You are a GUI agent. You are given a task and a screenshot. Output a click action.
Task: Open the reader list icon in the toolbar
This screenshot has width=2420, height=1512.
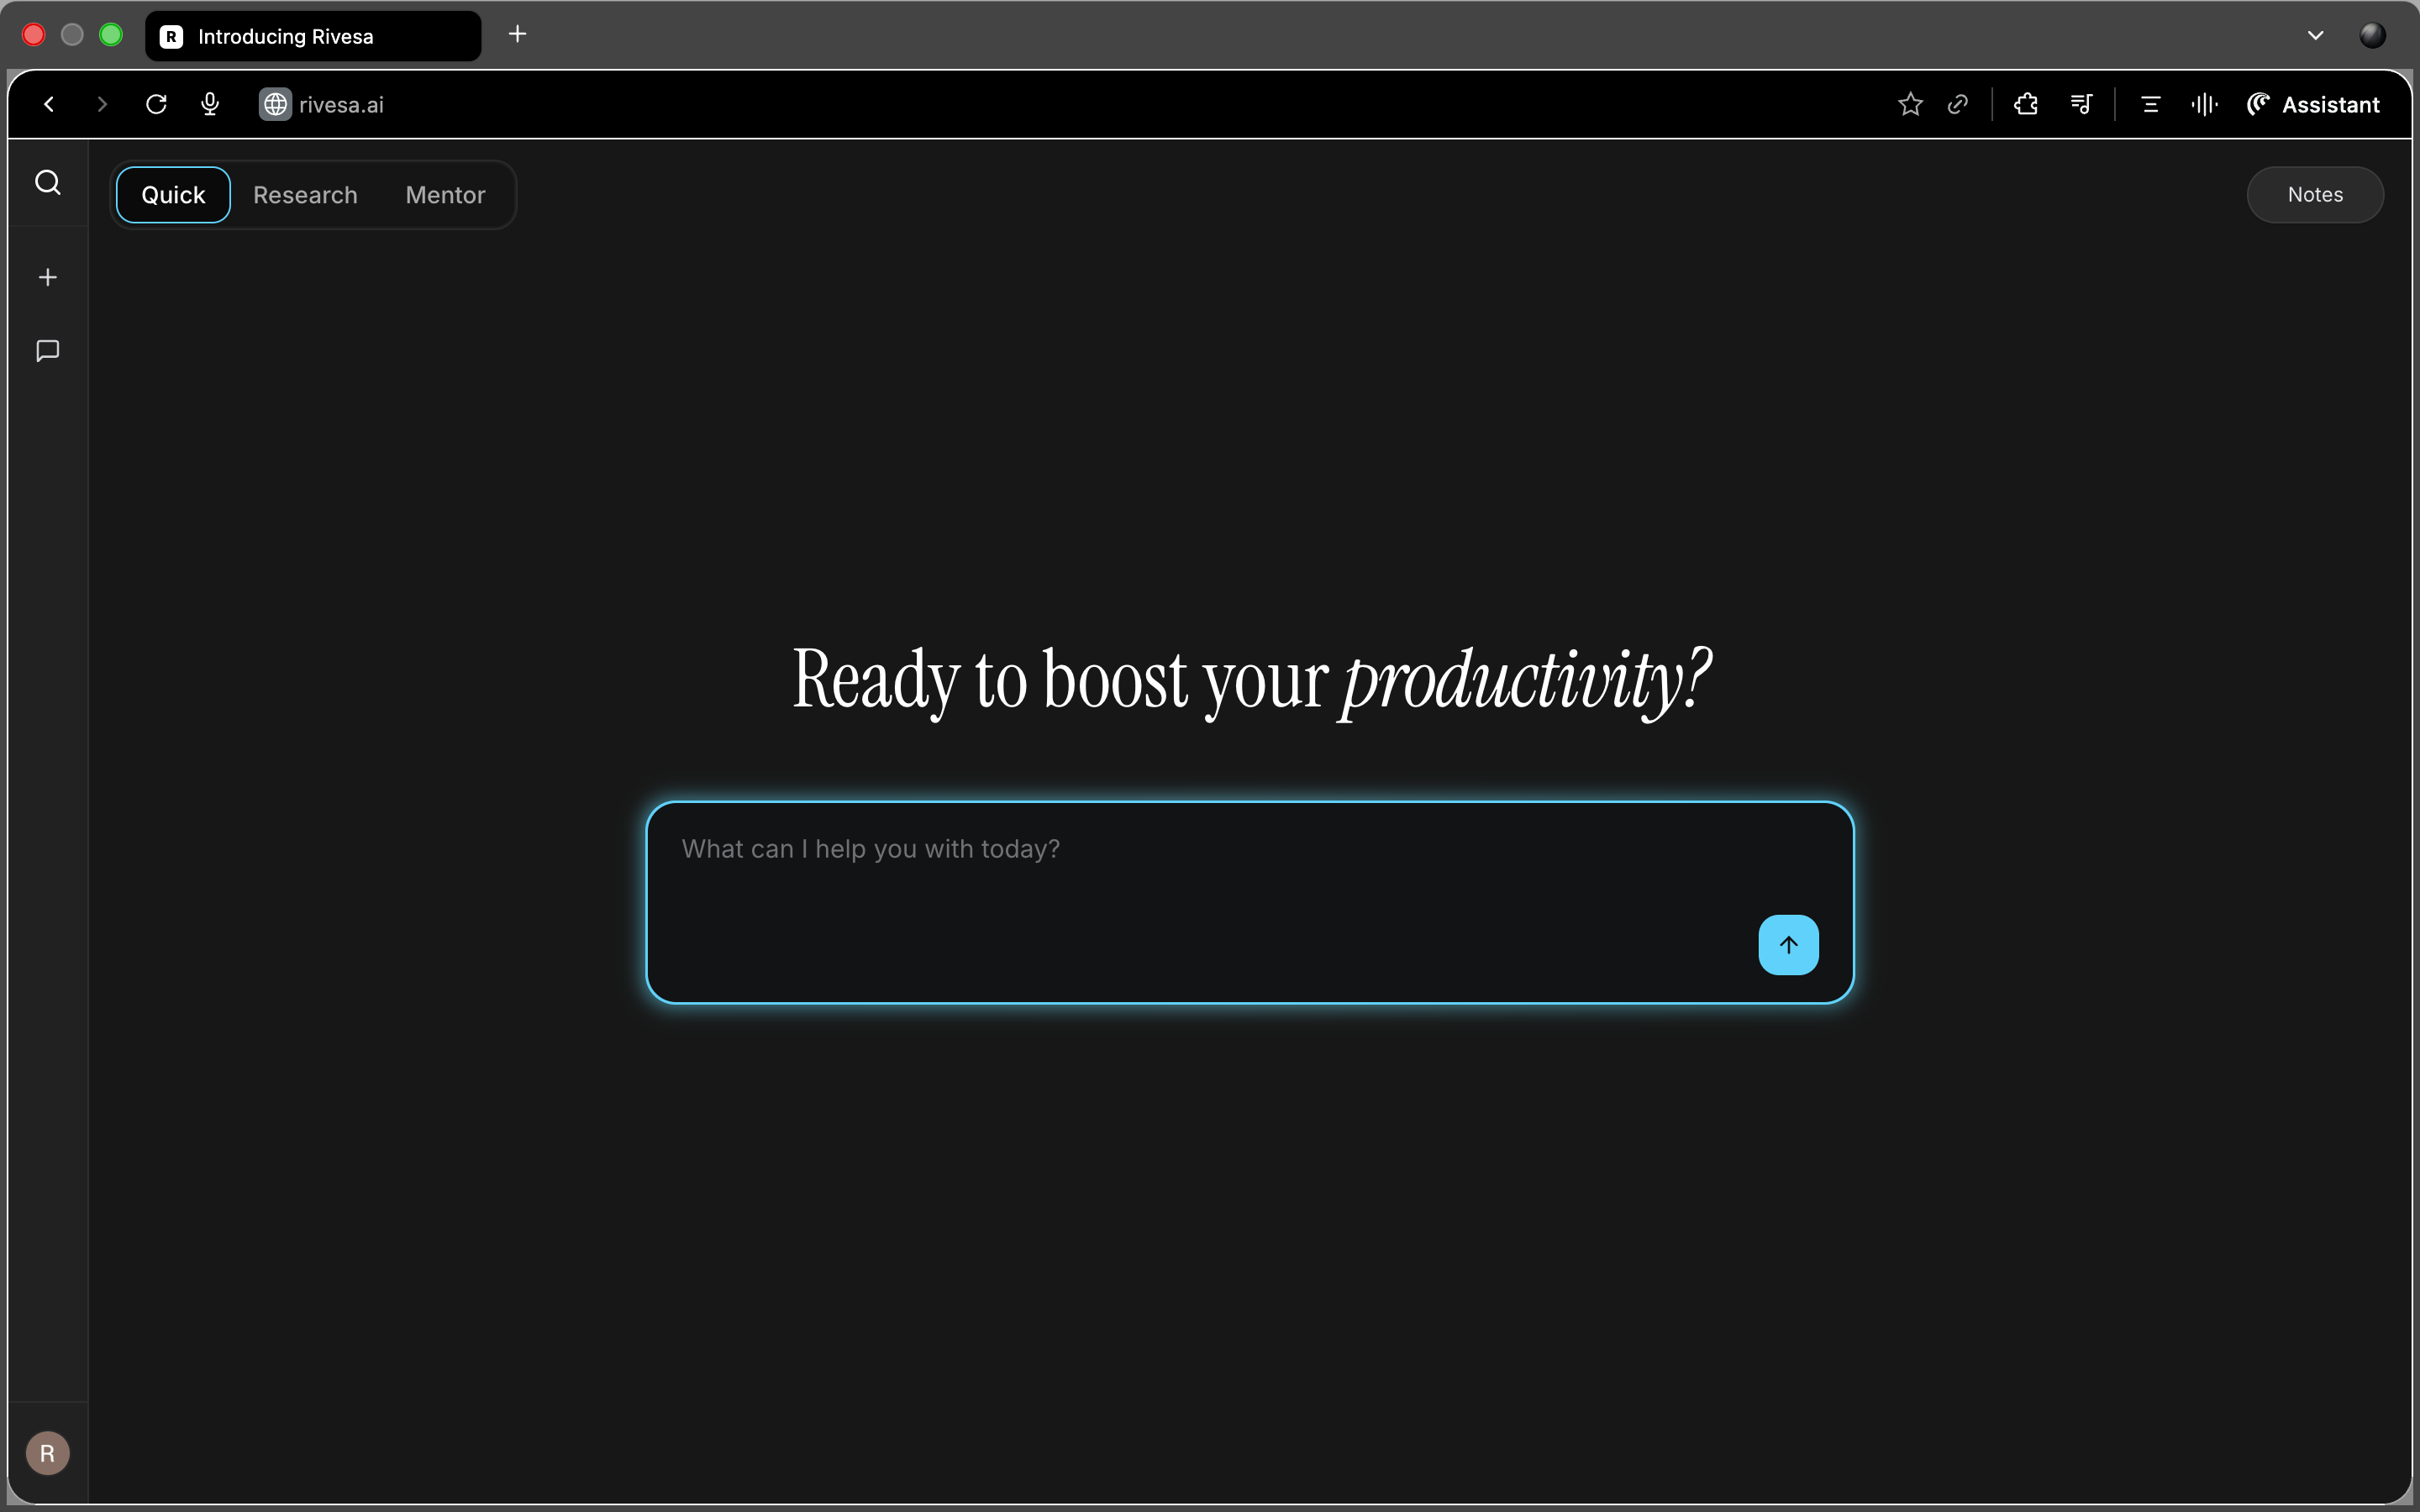[x=2150, y=105]
